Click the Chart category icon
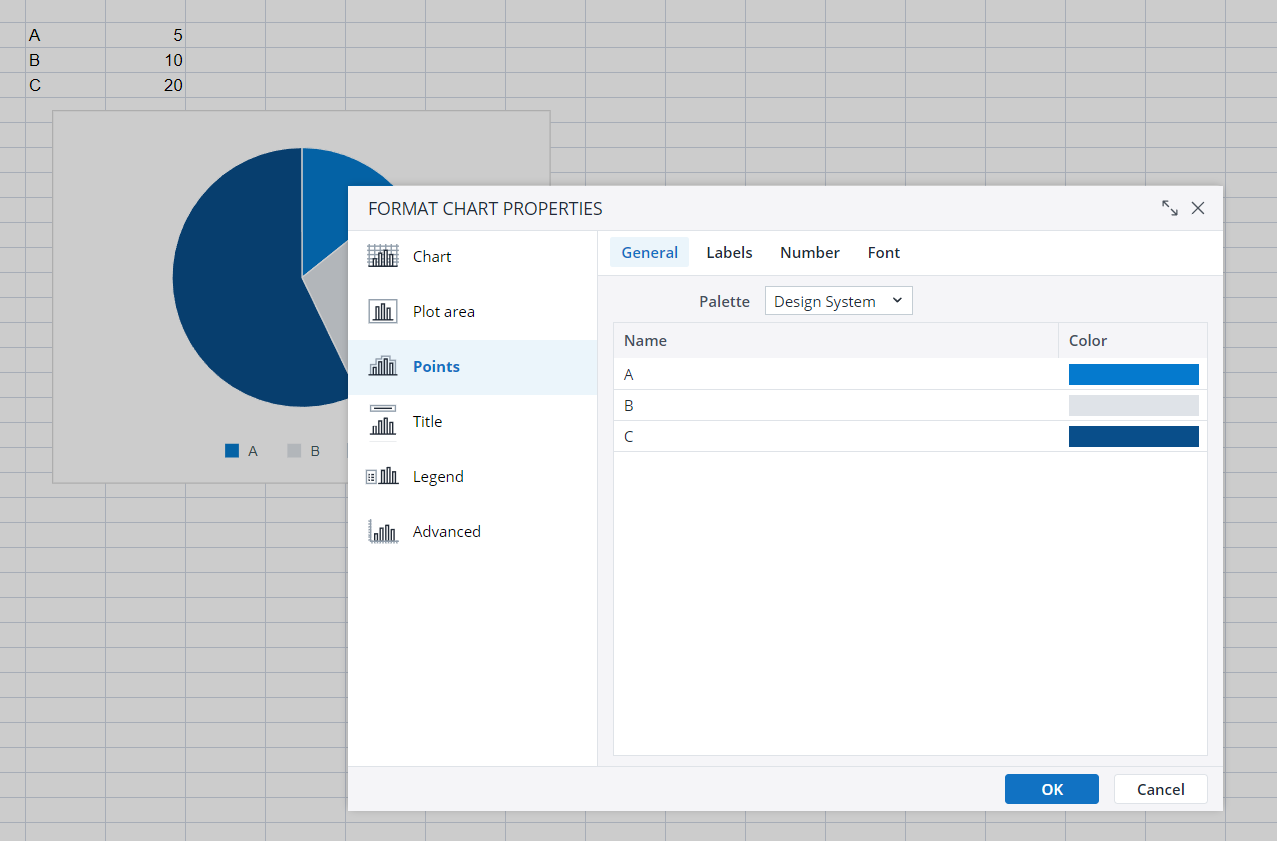 point(383,256)
